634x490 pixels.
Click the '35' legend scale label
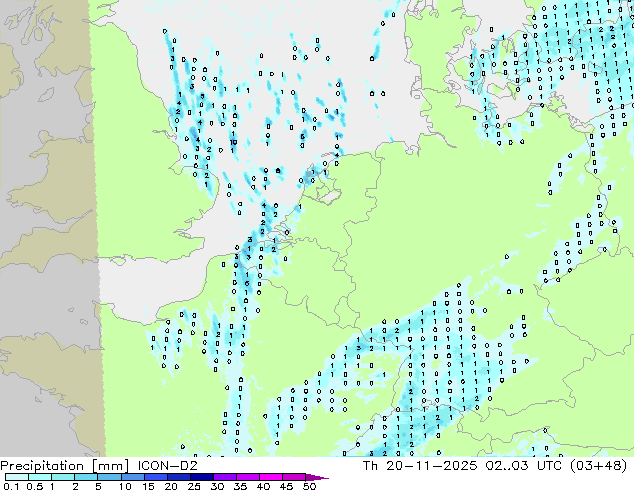coord(240,486)
